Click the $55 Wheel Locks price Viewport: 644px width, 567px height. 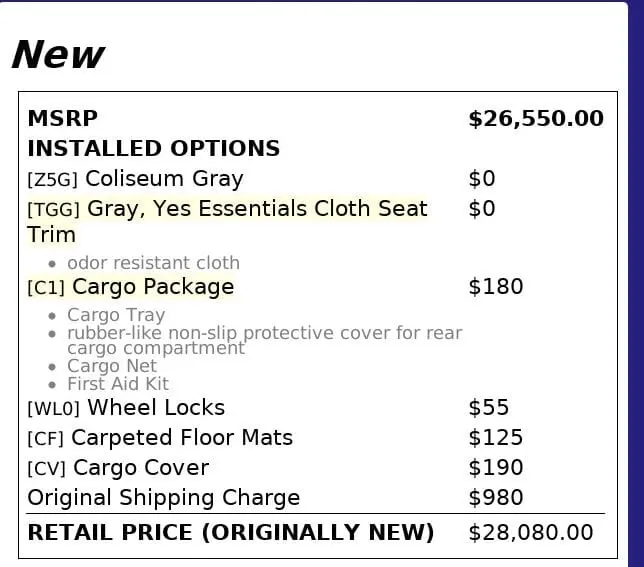[x=488, y=408]
